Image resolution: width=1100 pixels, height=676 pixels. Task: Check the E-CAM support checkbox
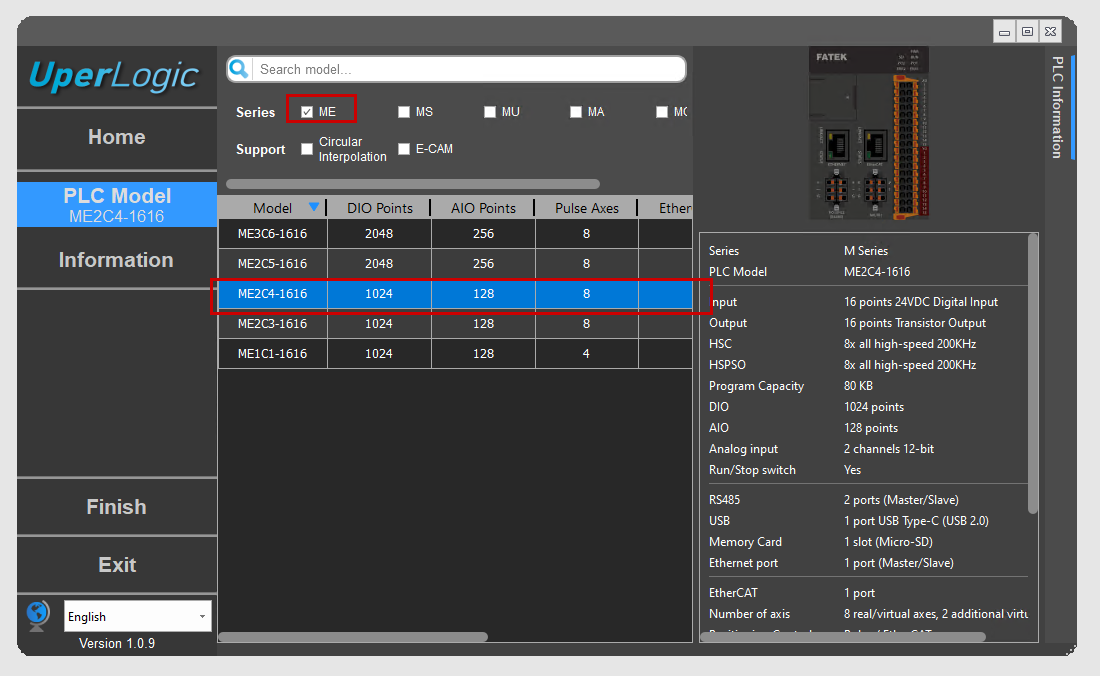[404, 149]
